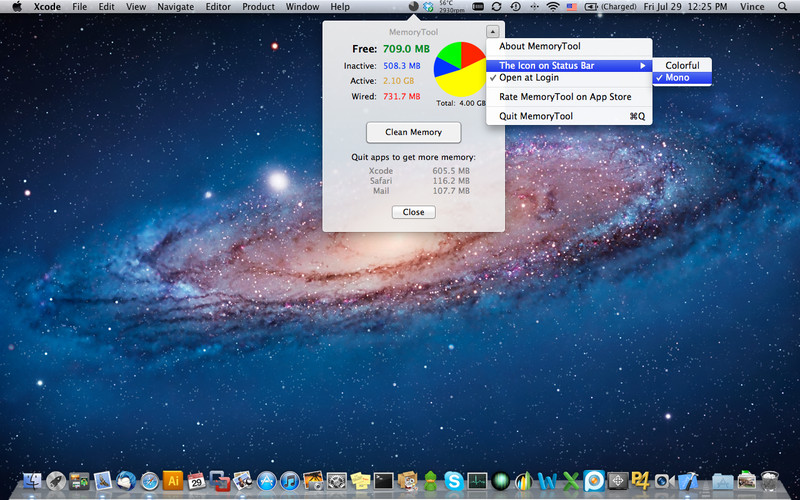
Task: Open the US flag input menu
Action: 572,7
